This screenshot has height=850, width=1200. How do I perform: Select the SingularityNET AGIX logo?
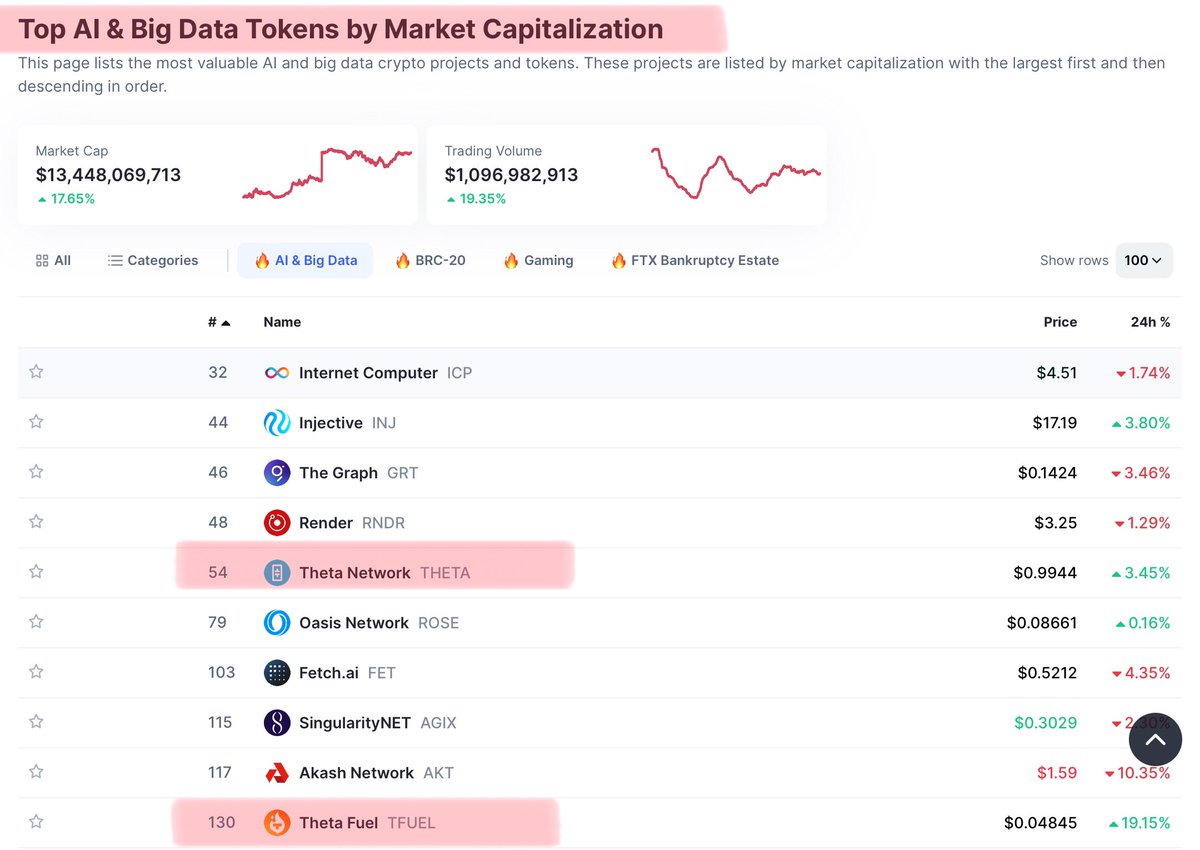click(276, 722)
